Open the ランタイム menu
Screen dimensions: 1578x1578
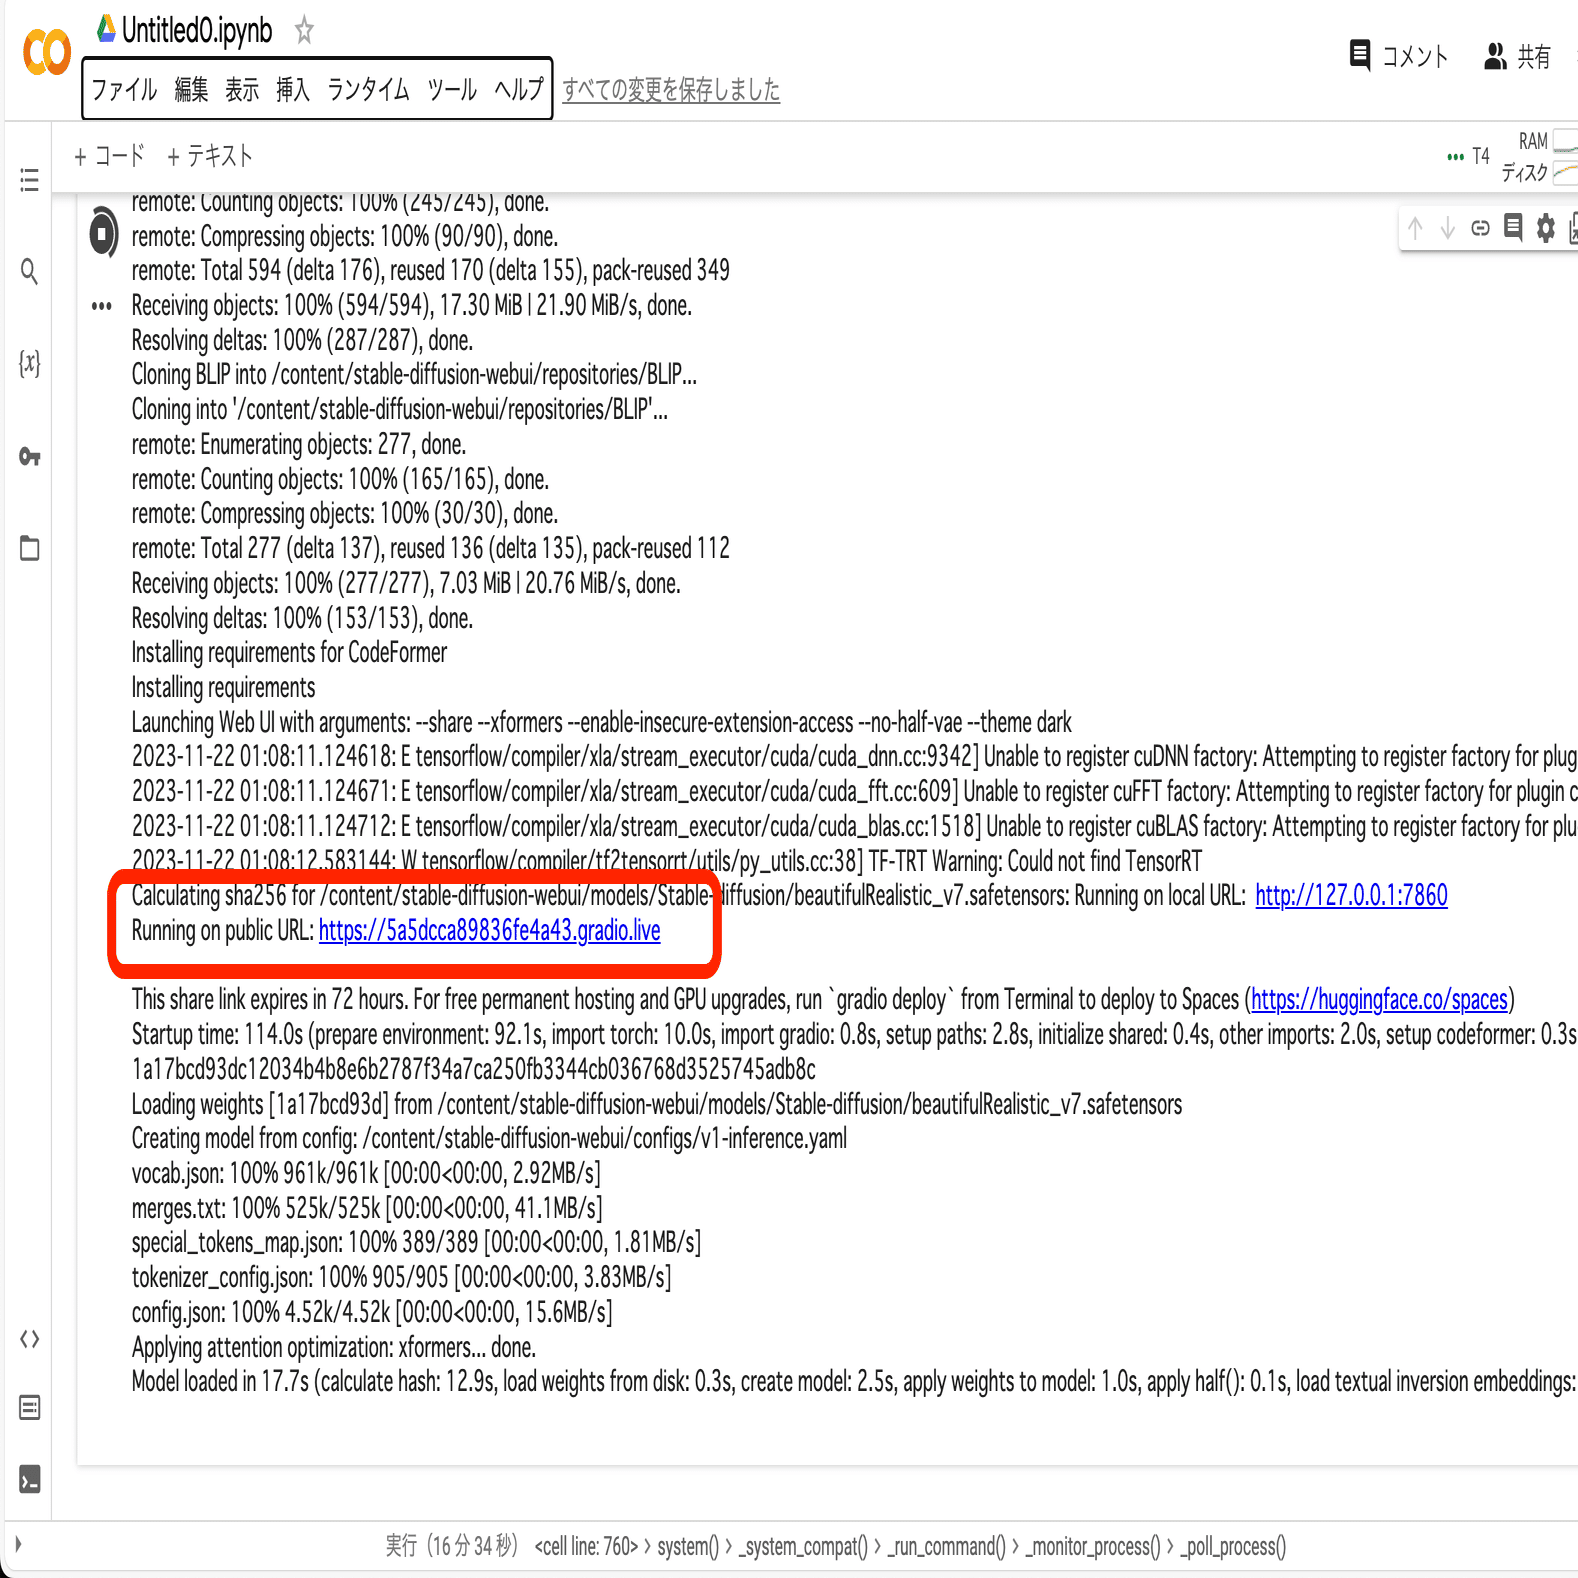[369, 90]
